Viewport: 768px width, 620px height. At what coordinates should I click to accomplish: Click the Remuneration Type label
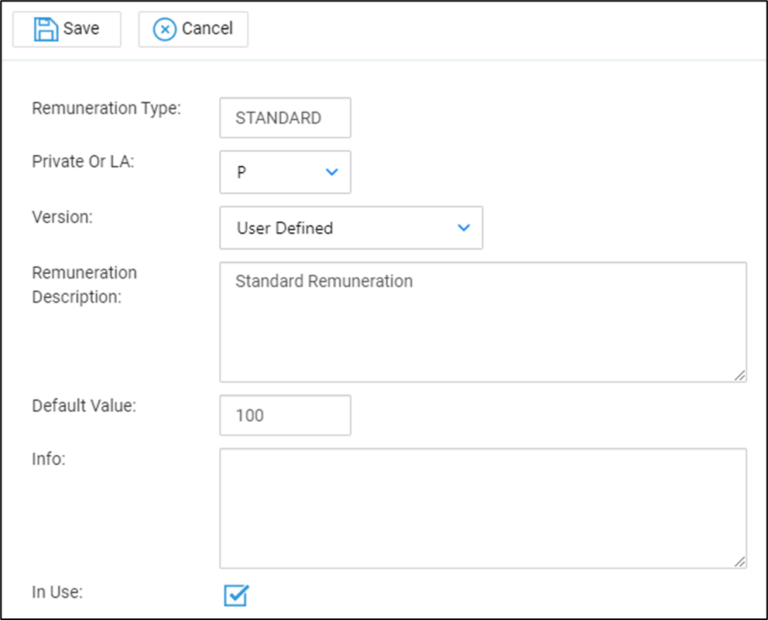coord(107,109)
